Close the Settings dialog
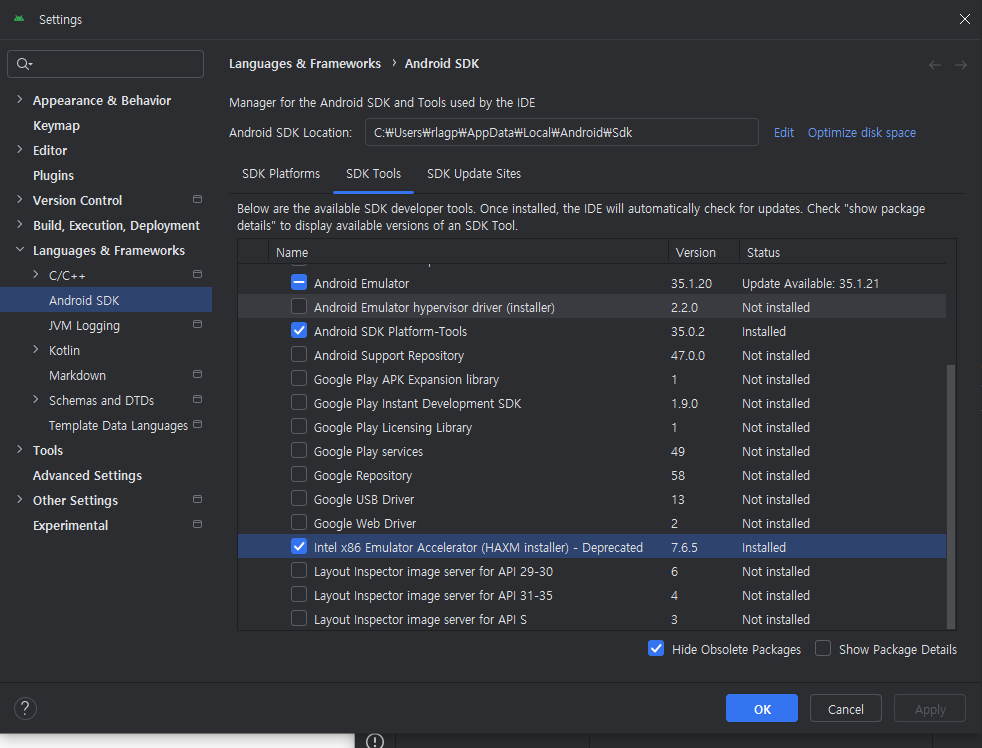The width and height of the screenshot is (982, 748). click(x=964, y=19)
